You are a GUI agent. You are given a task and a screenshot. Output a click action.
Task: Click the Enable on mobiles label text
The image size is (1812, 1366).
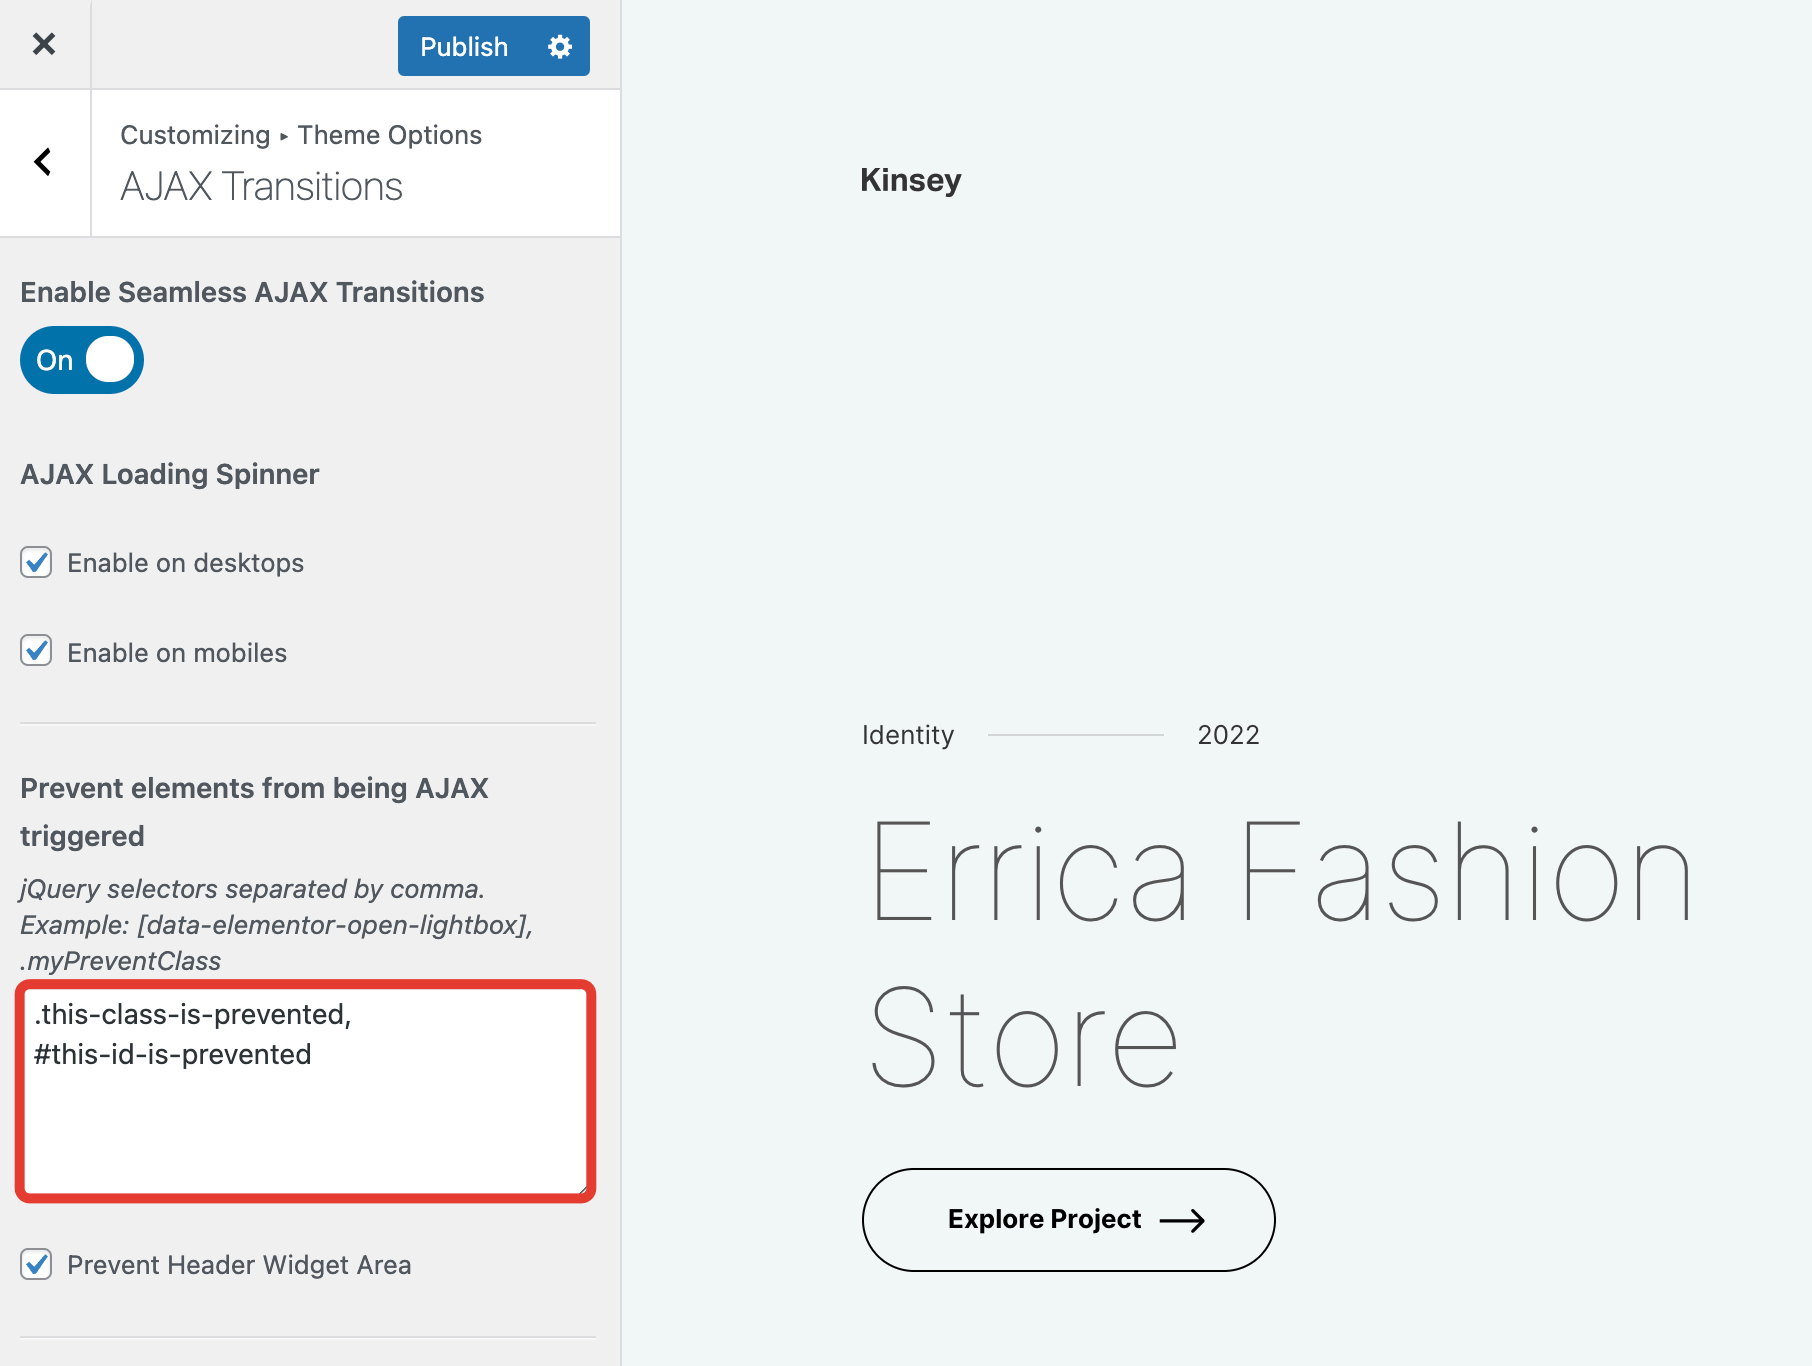point(177,653)
